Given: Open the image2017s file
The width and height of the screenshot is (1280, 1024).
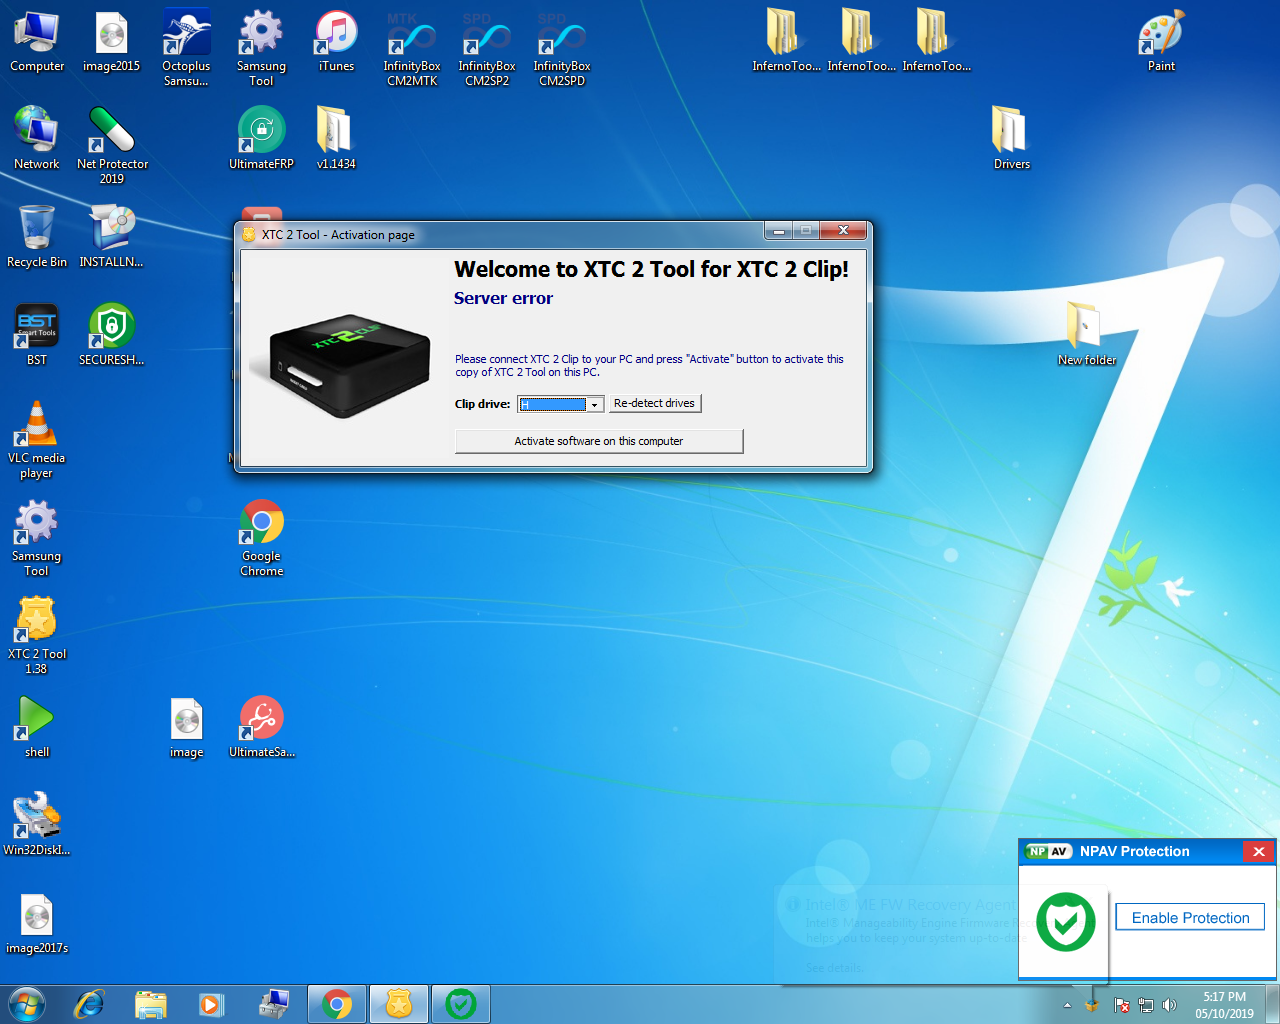Looking at the screenshot, I should coord(37,922).
